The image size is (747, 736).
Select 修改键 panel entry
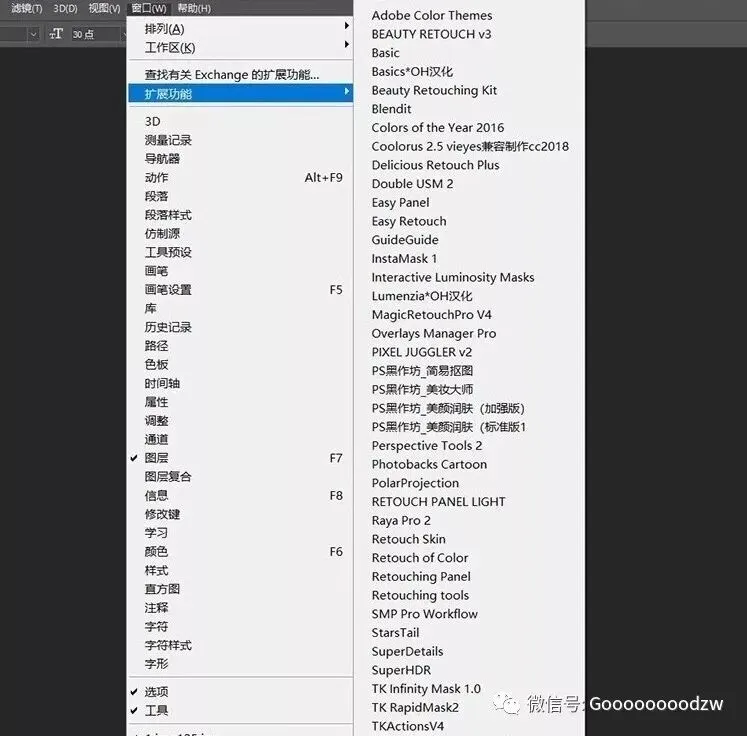pos(241,514)
